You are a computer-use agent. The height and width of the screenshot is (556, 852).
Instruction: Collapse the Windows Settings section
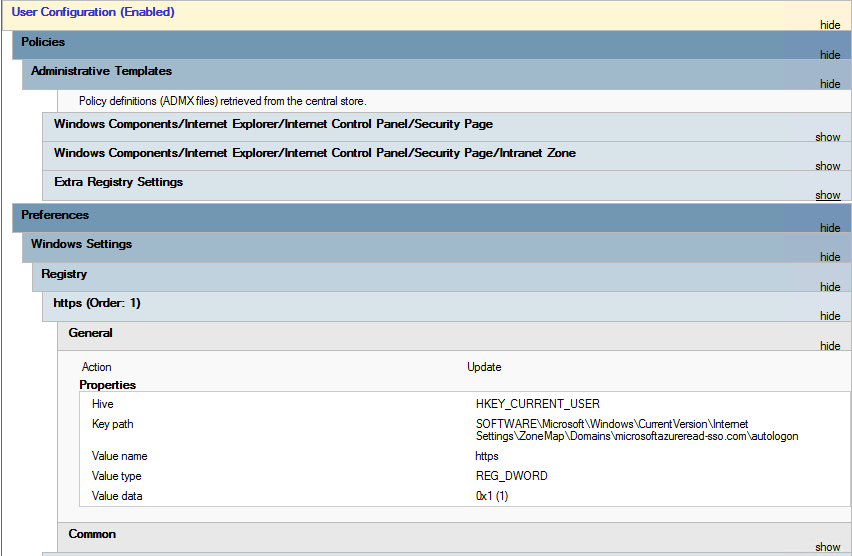[x=829, y=257]
